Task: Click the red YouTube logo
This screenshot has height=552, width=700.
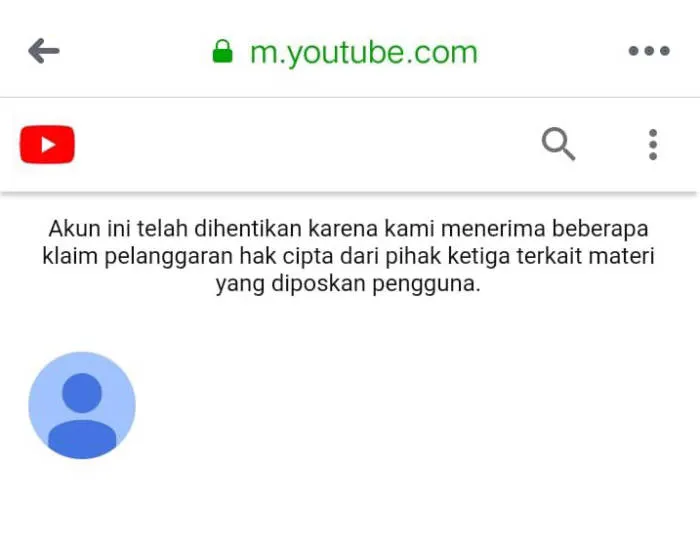Action: click(x=47, y=145)
